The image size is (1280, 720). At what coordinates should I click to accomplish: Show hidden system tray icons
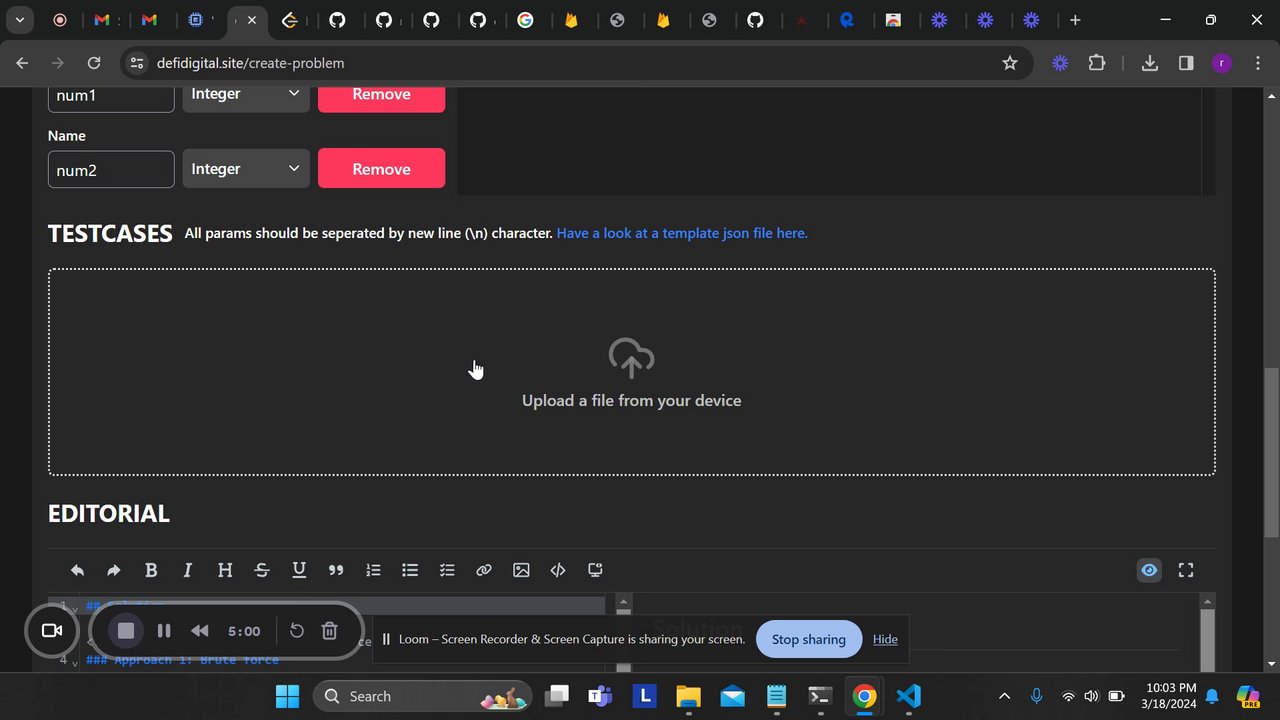click(x=1005, y=696)
